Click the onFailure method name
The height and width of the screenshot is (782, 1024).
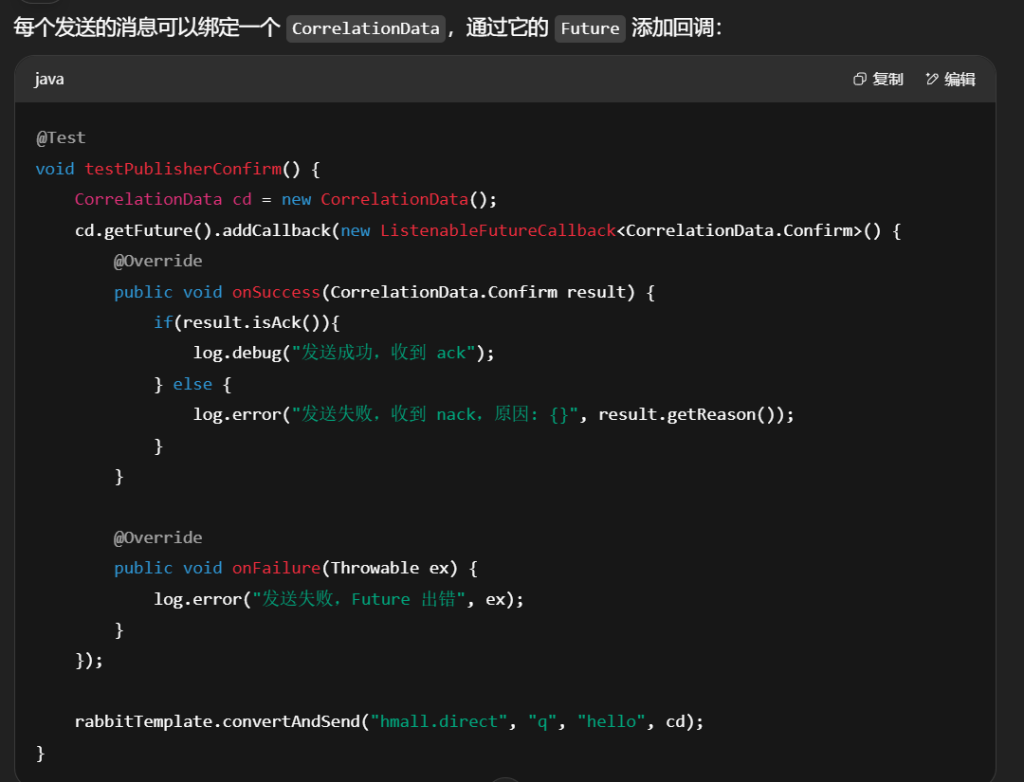tap(275, 568)
